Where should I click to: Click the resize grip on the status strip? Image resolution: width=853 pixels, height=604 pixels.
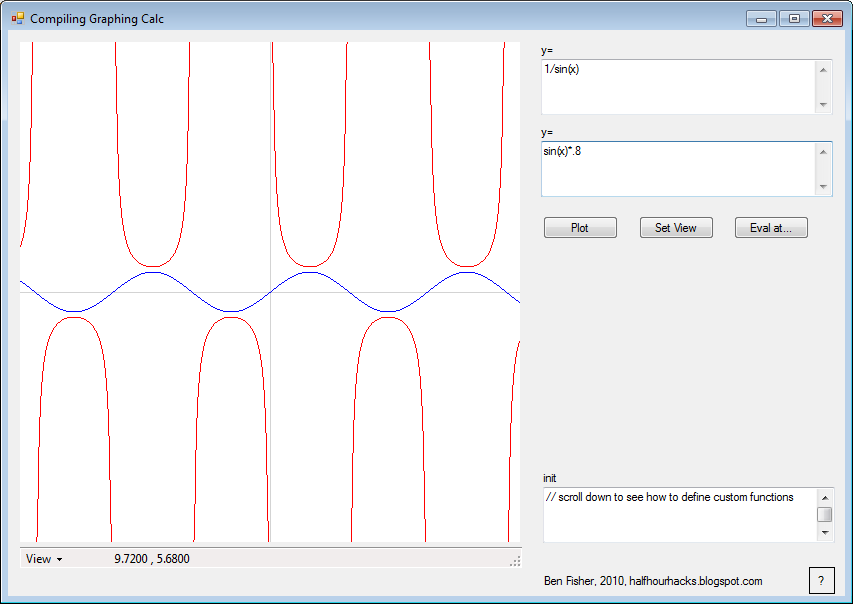coord(515,561)
